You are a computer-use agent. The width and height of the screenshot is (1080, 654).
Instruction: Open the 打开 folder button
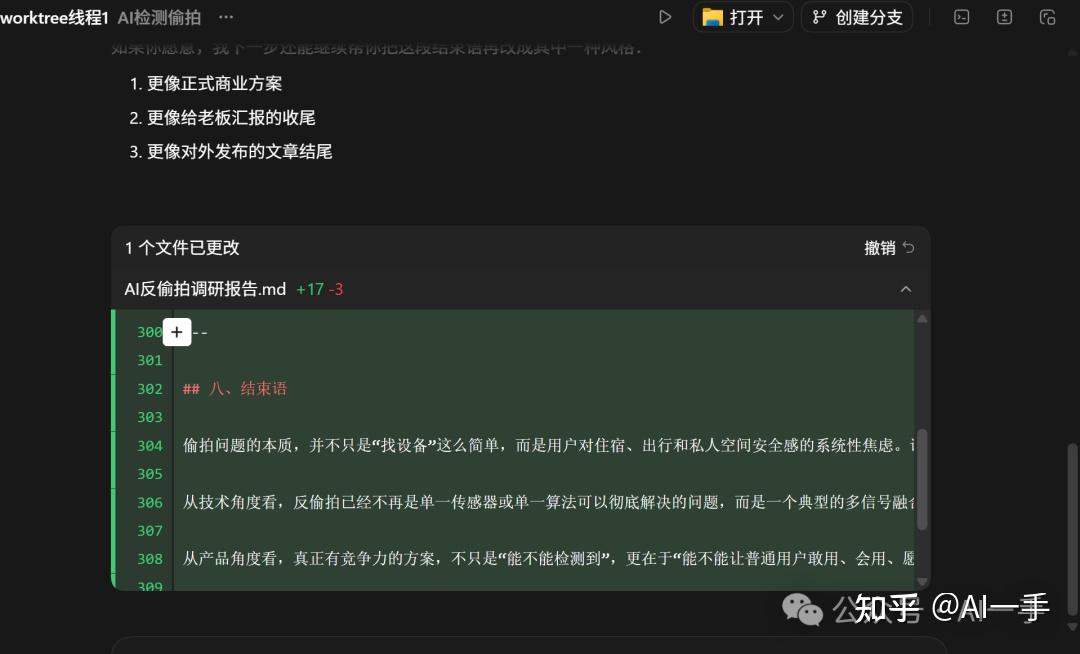(x=733, y=17)
